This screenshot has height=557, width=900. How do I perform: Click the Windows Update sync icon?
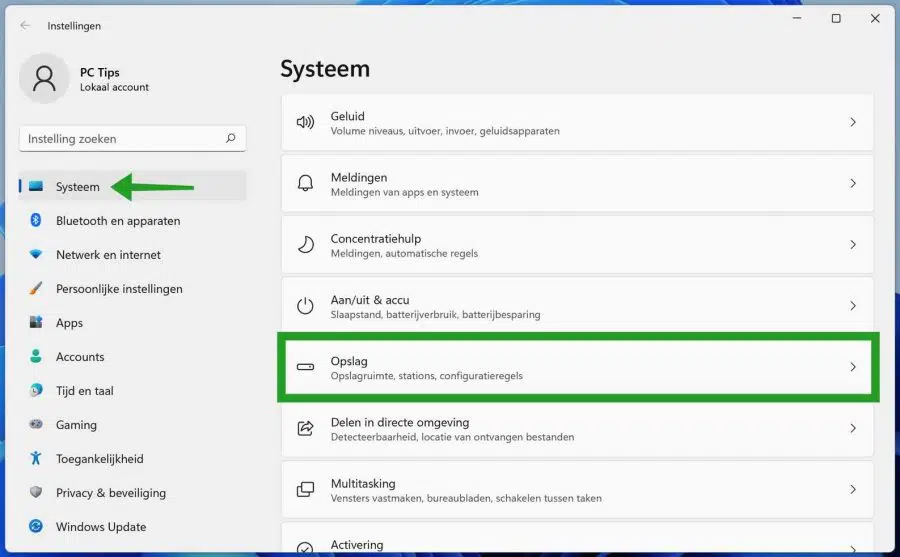coord(36,526)
